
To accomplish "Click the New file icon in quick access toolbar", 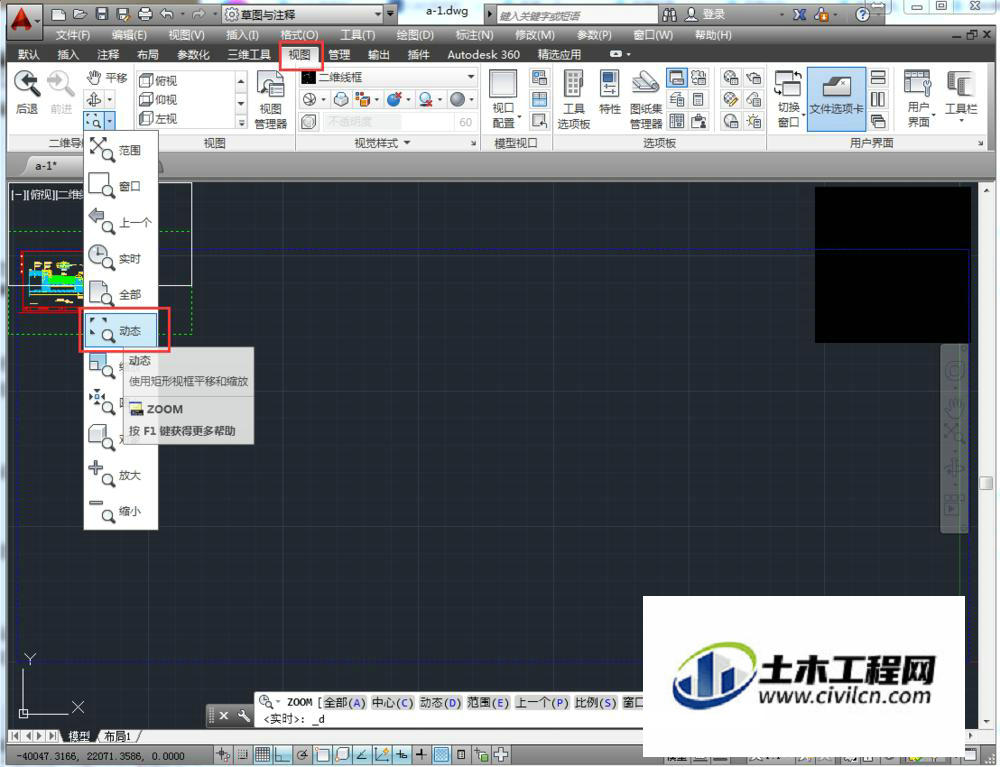I will coord(58,14).
